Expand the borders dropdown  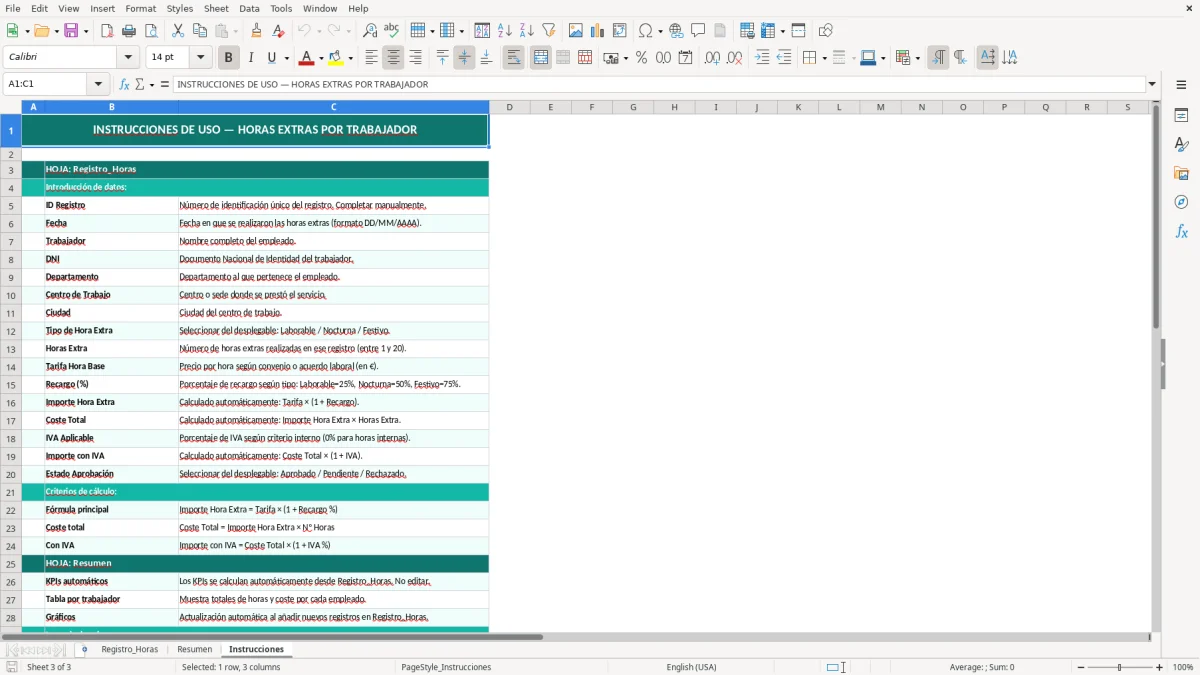tap(823, 58)
